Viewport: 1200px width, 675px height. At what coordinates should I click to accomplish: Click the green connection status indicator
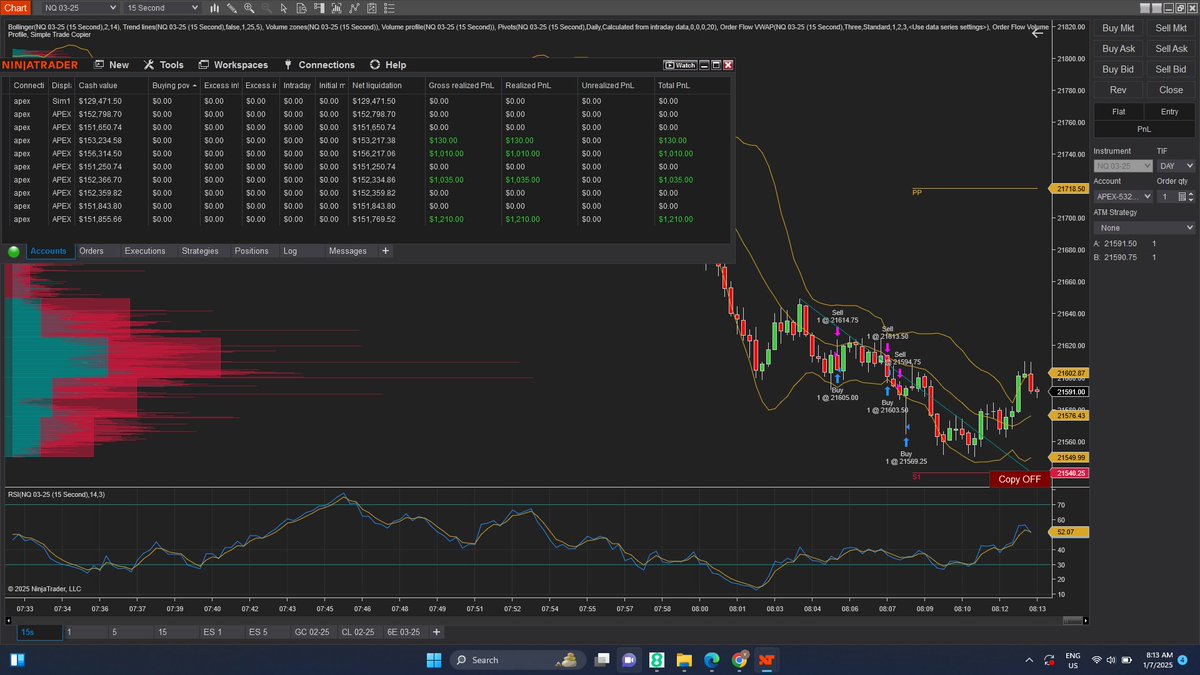point(14,252)
